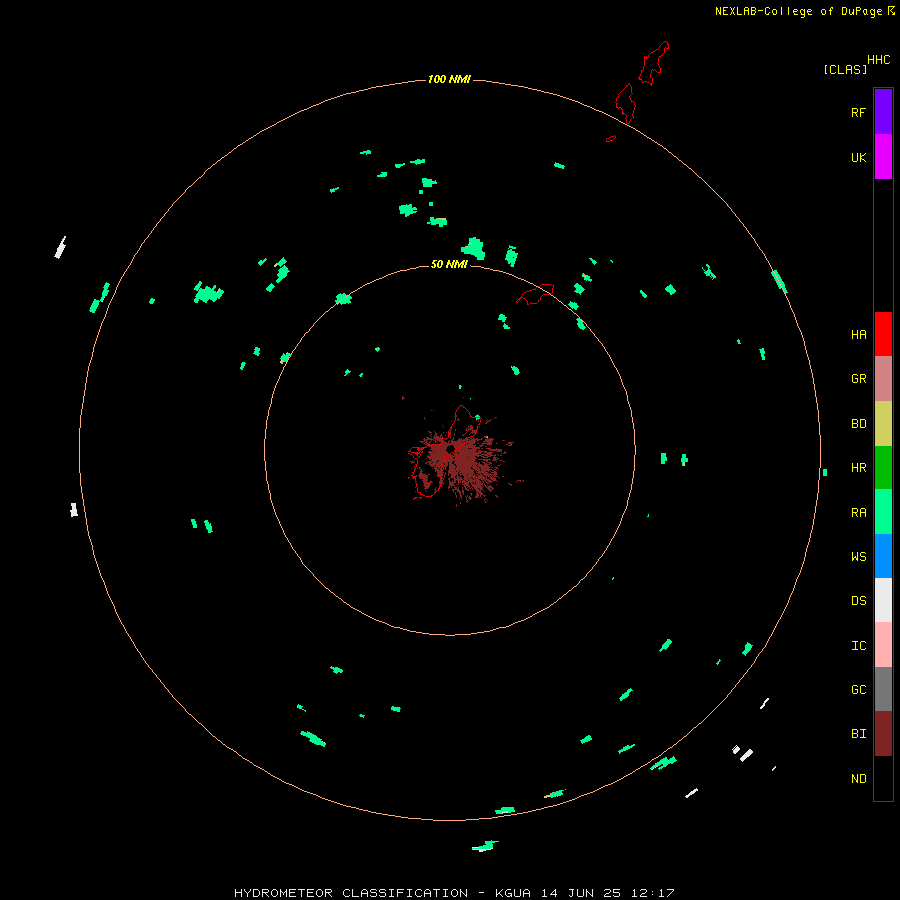The image size is (900, 900).
Task: Click the BI legend label
Action: [858, 734]
